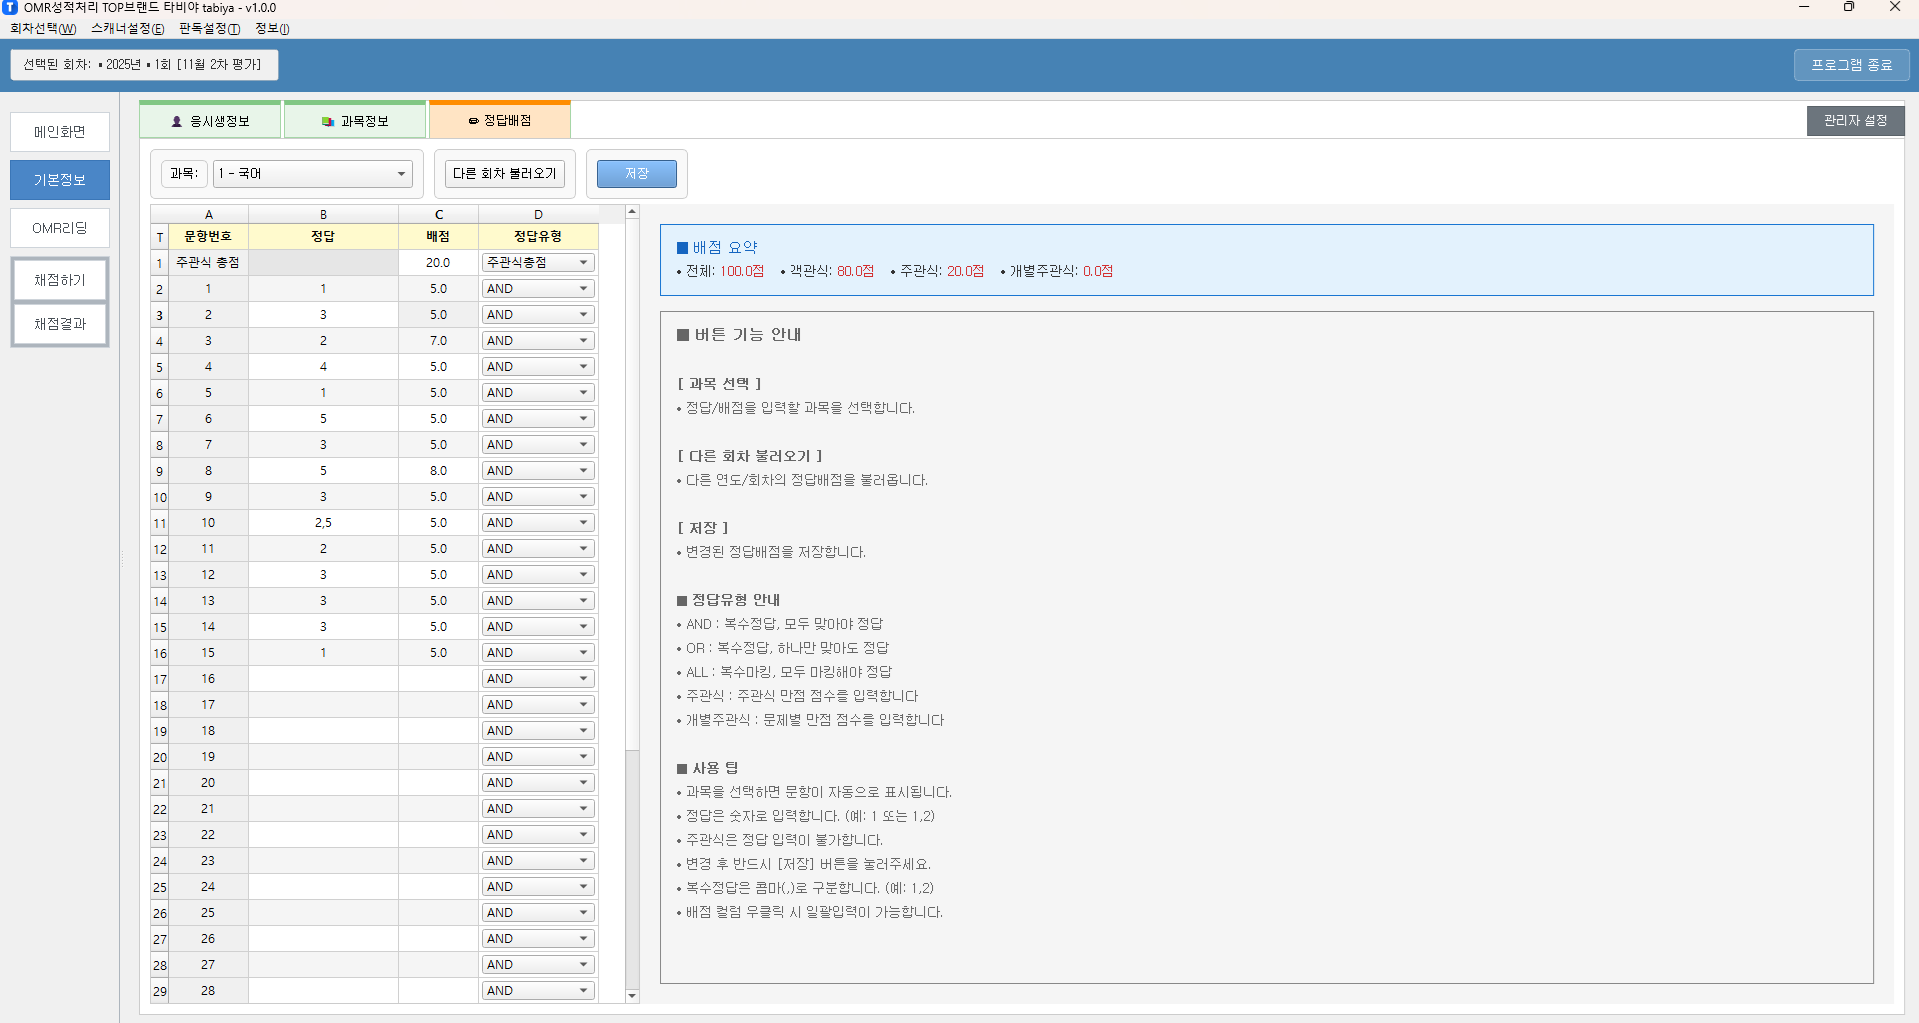1919x1023 pixels.
Task: Open 관리자 설정 admin settings
Action: pyautogui.click(x=1855, y=121)
